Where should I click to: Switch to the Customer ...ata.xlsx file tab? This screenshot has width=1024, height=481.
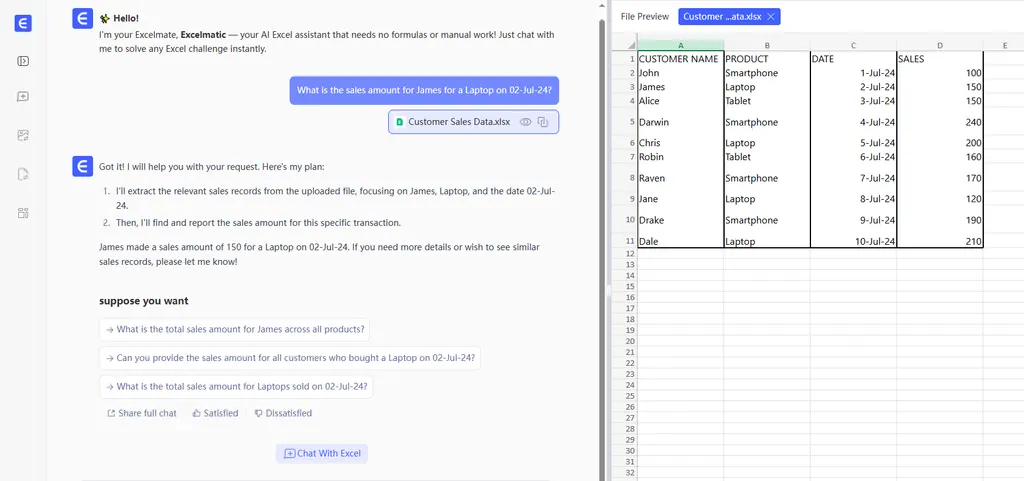click(720, 17)
